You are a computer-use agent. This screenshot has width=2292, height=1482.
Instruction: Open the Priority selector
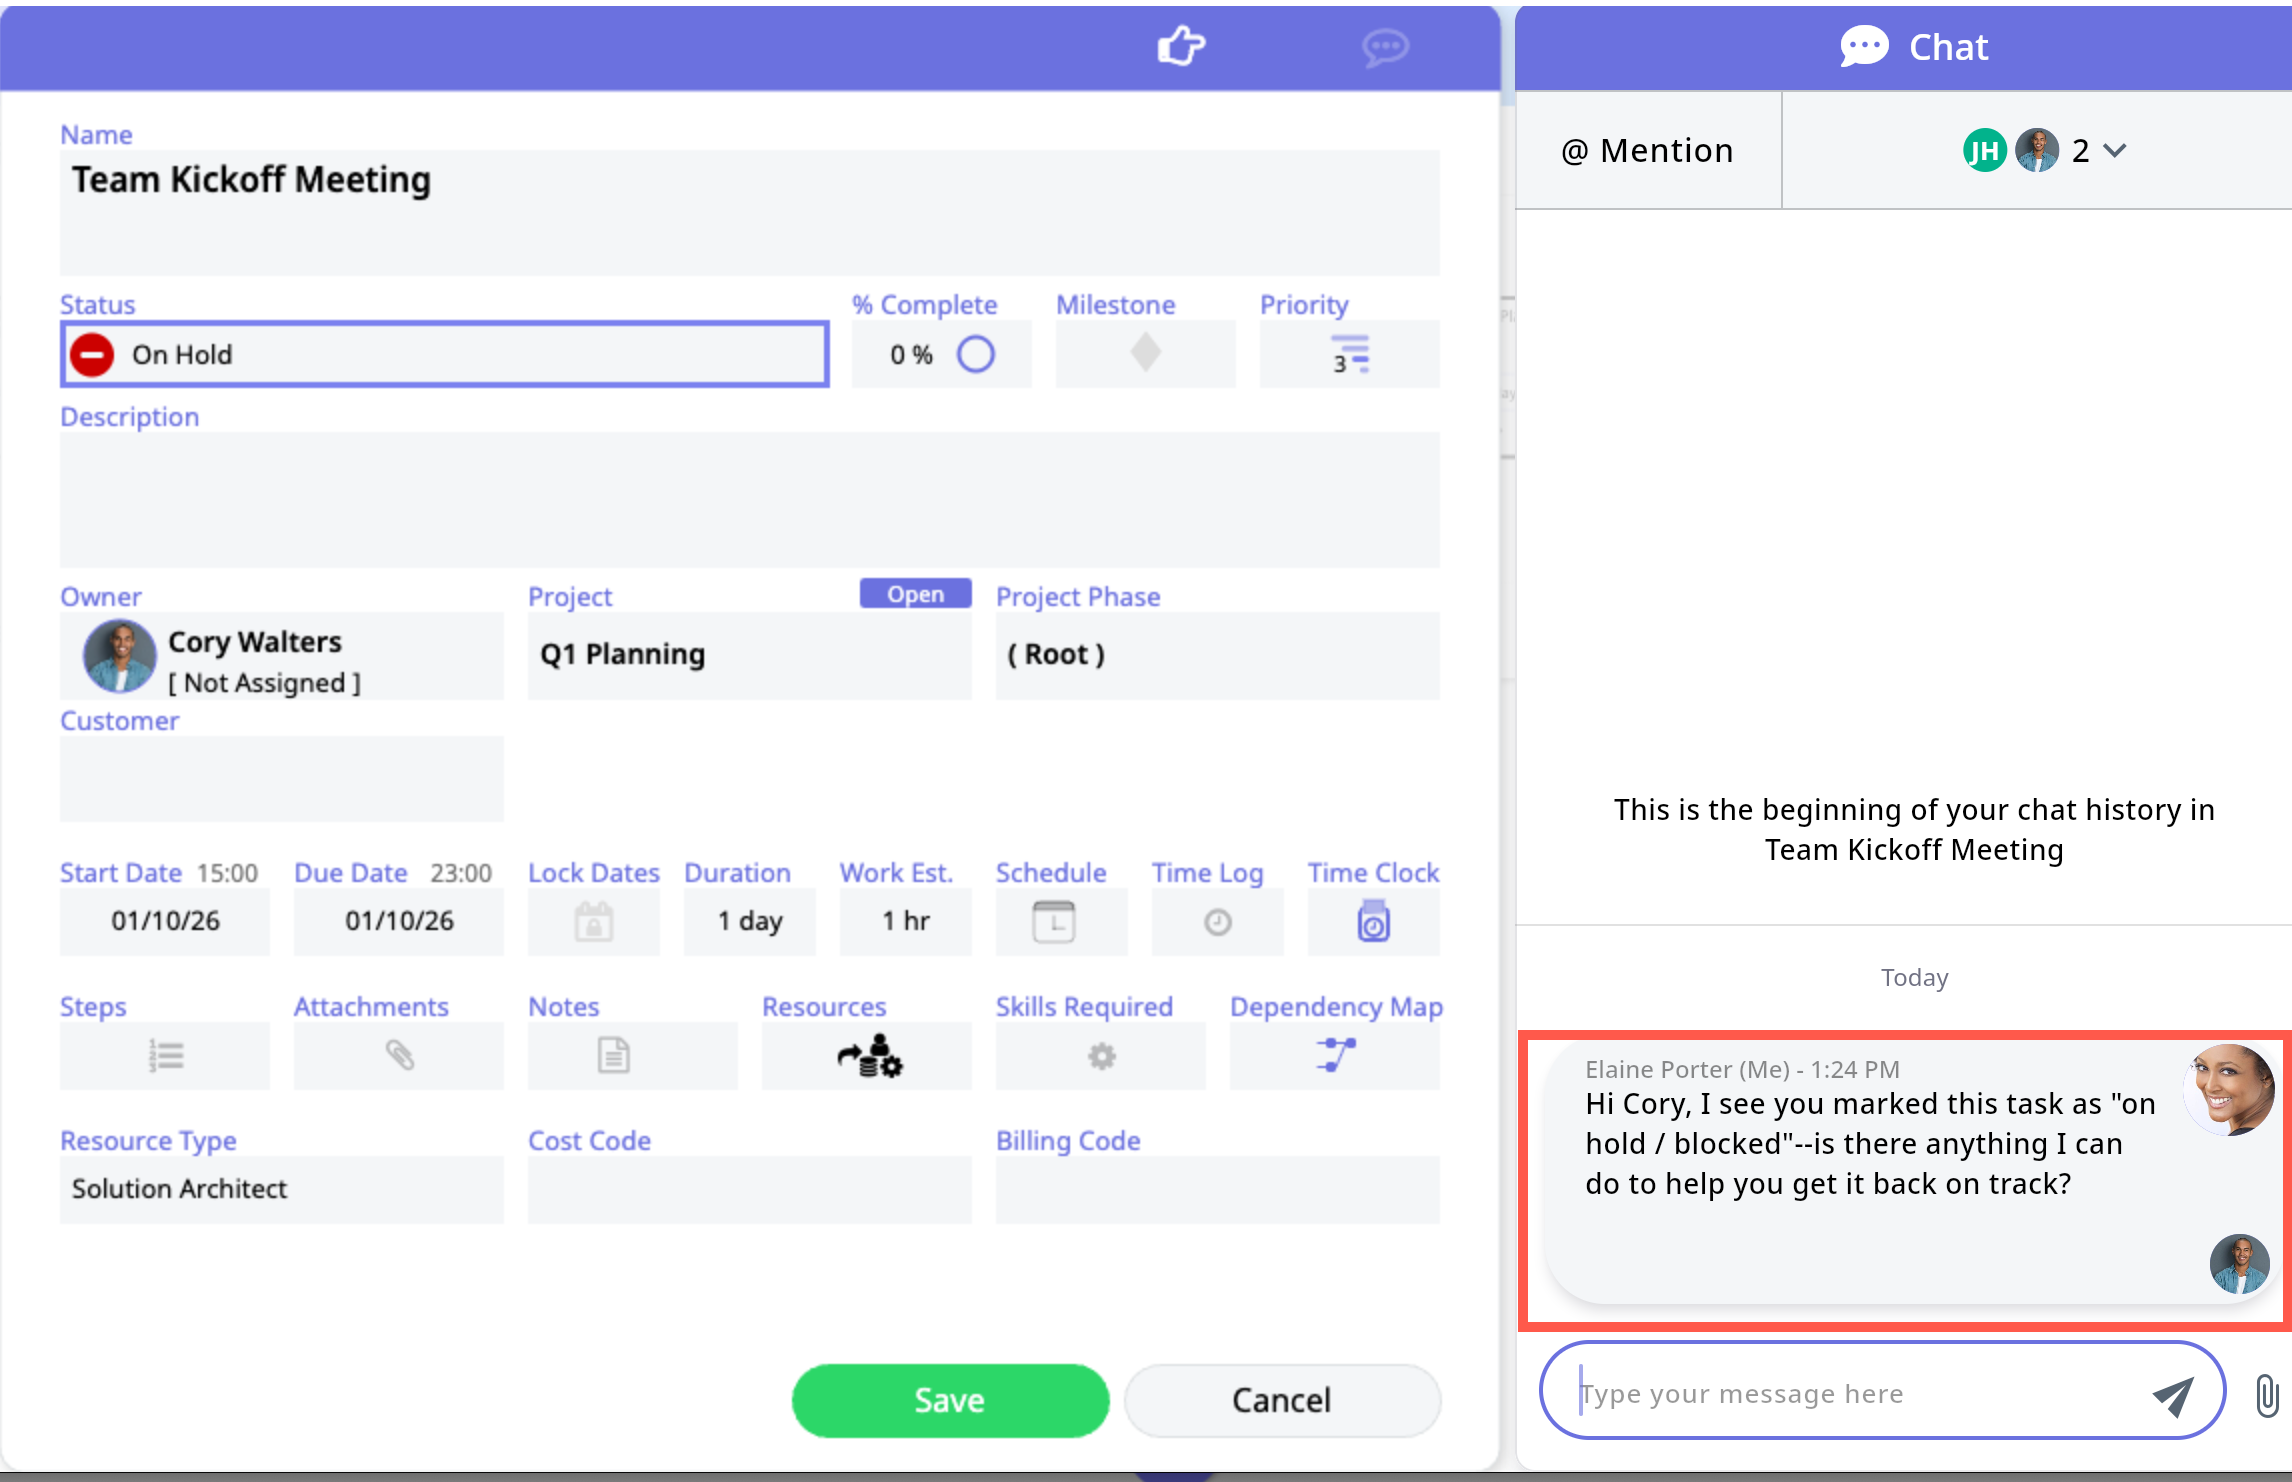(1349, 354)
